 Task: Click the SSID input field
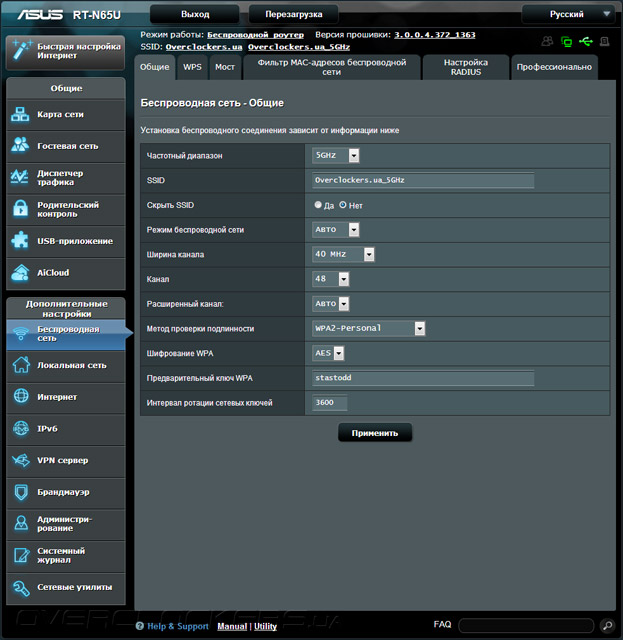click(423, 180)
